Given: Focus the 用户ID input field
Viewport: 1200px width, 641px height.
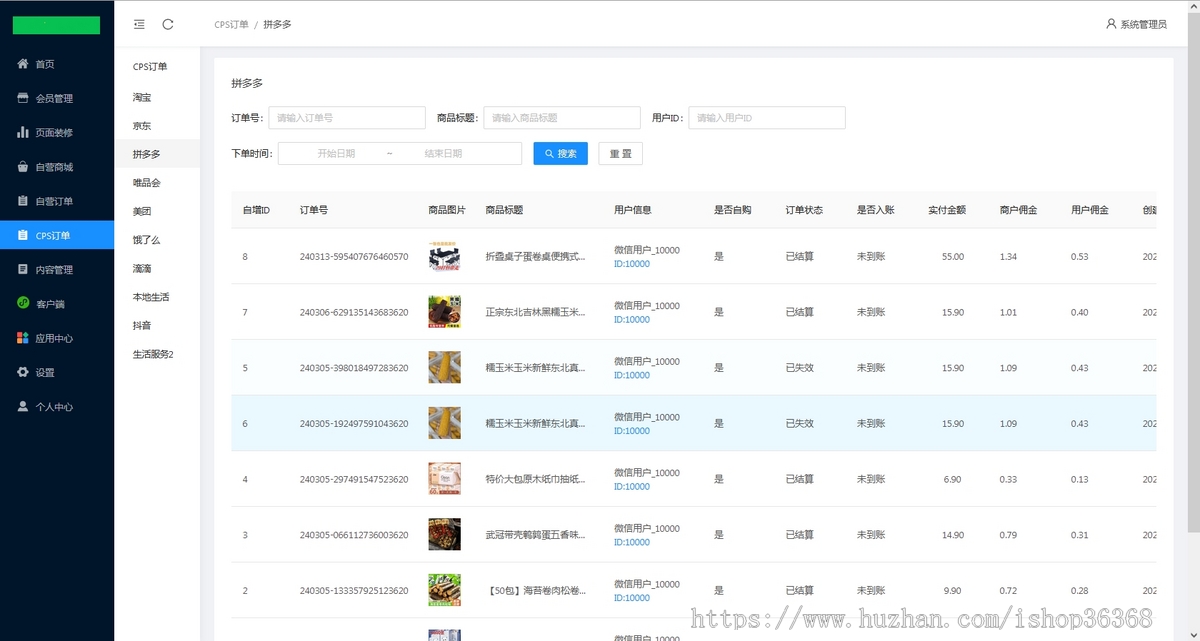Looking at the screenshot, I should point(767,118).
